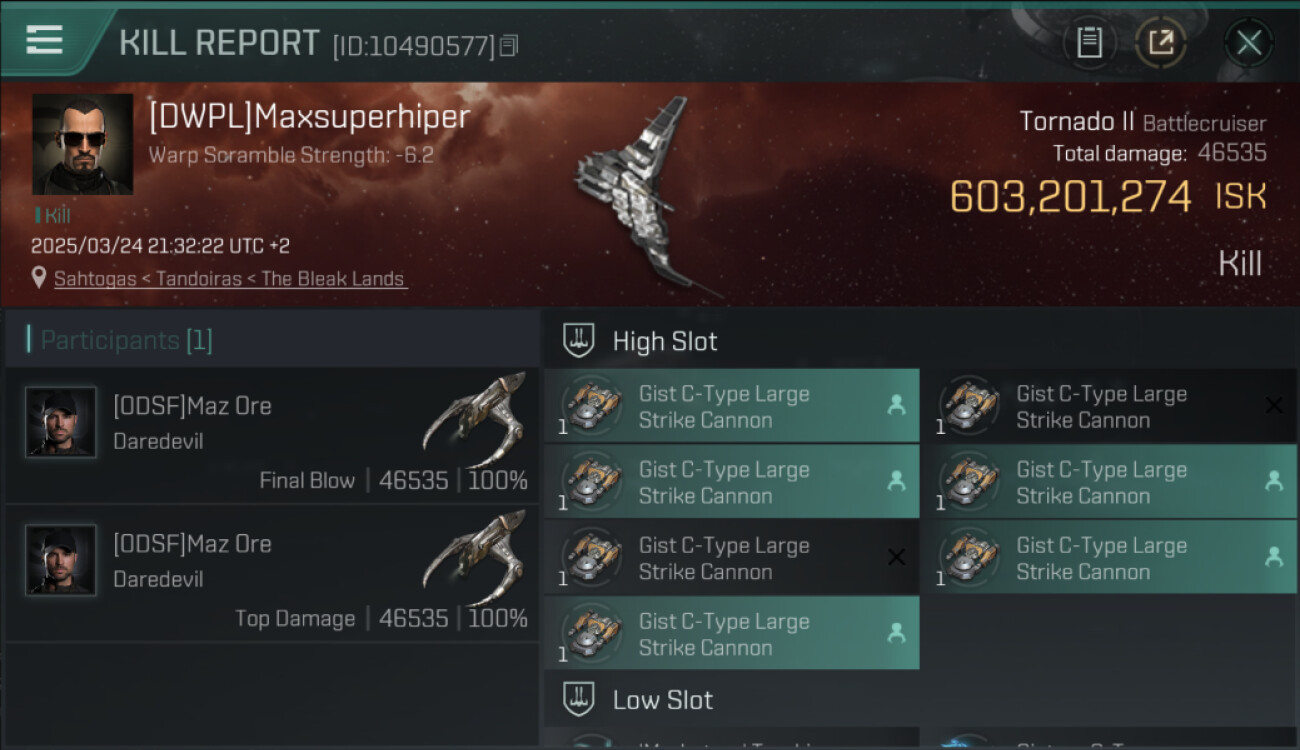This screenshot has height=750, width=1300.
Task: Click the Tornado II ship image
Action: point(645,195)
